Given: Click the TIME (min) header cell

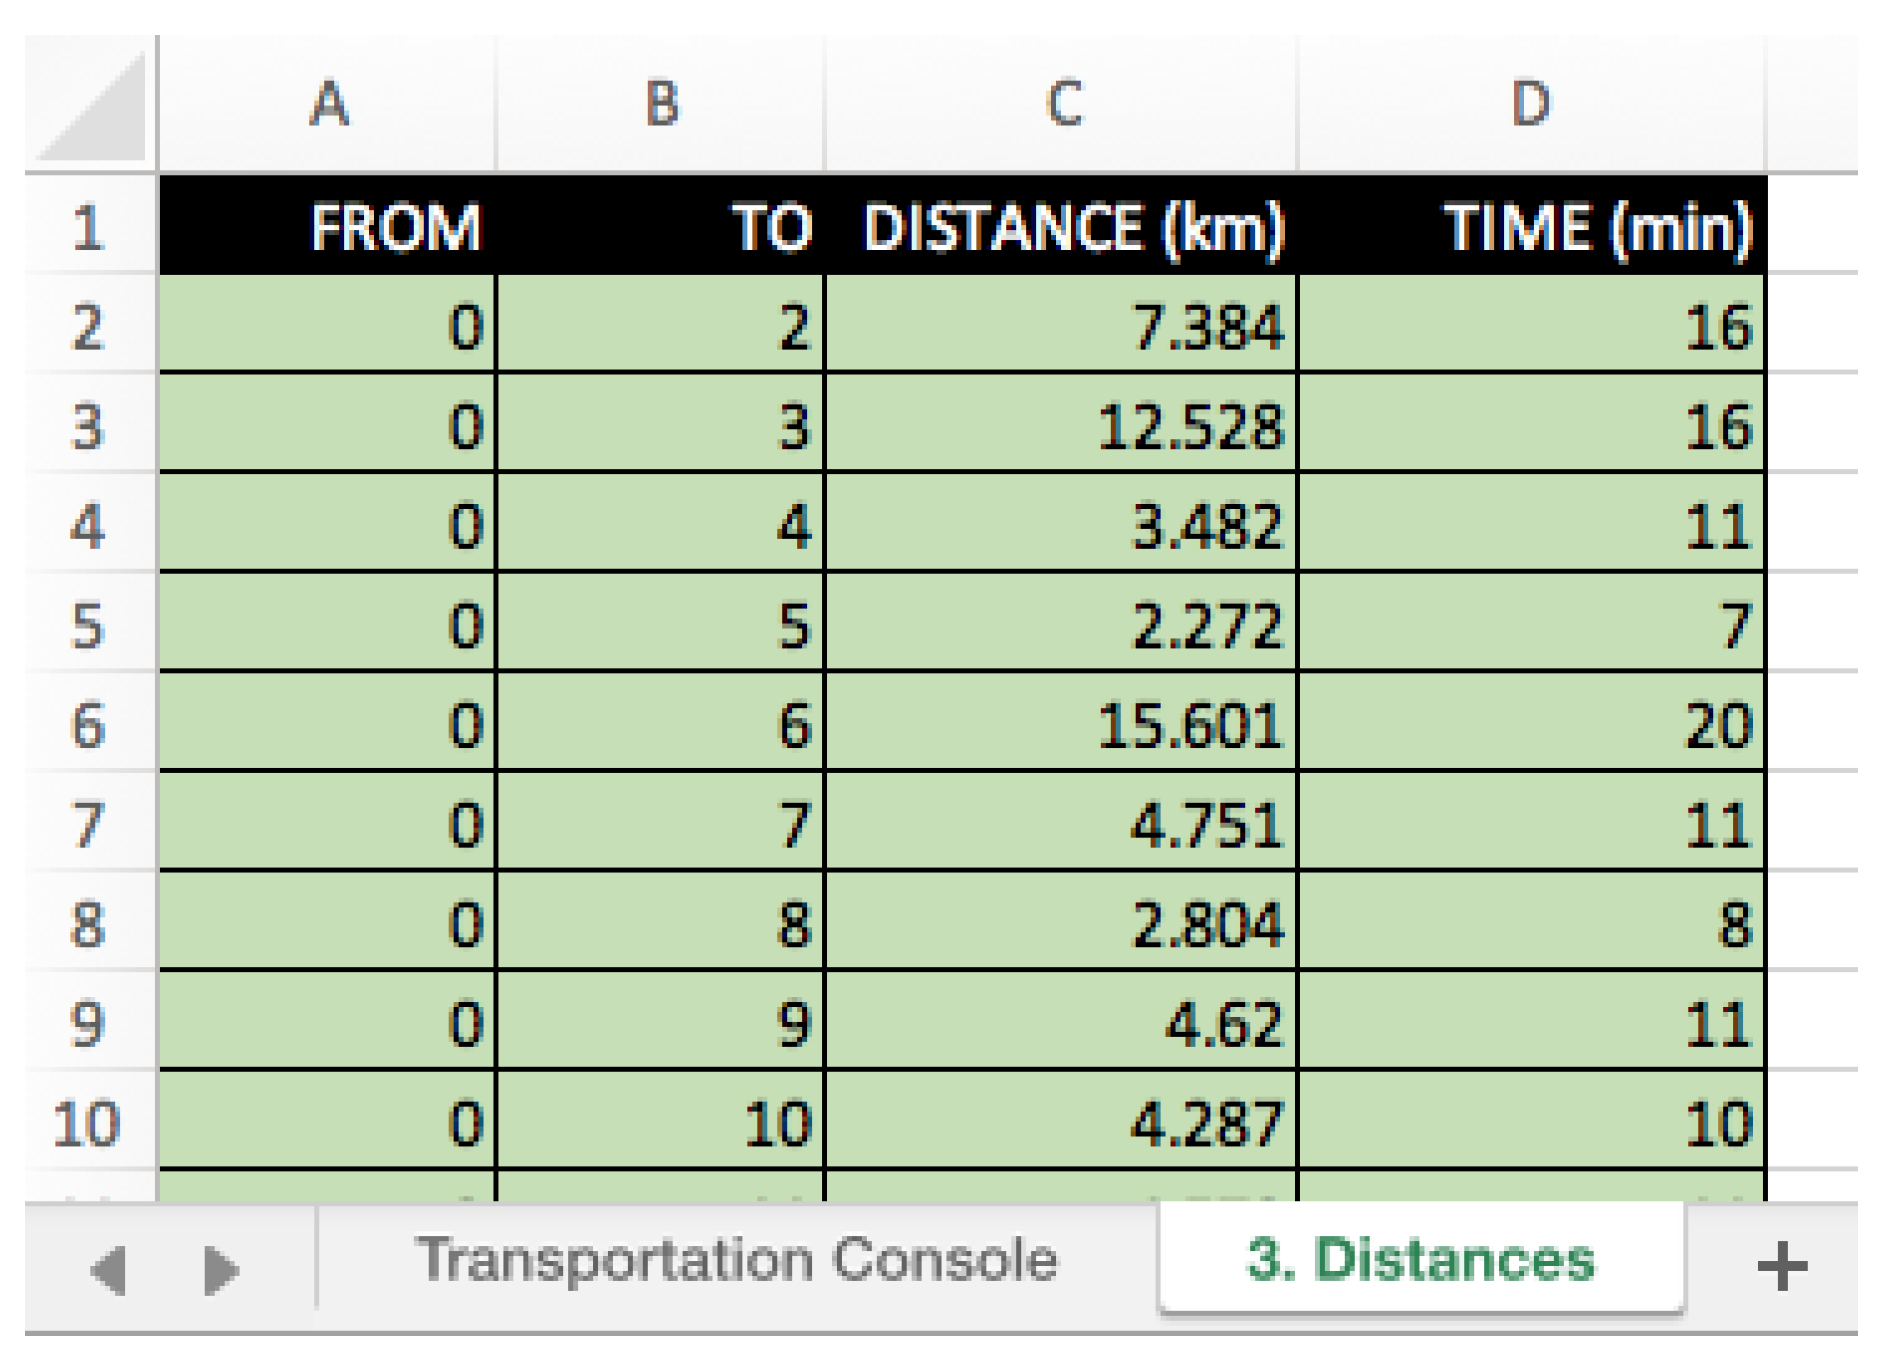Looking at the screenshot, I should coord(1531,227).
